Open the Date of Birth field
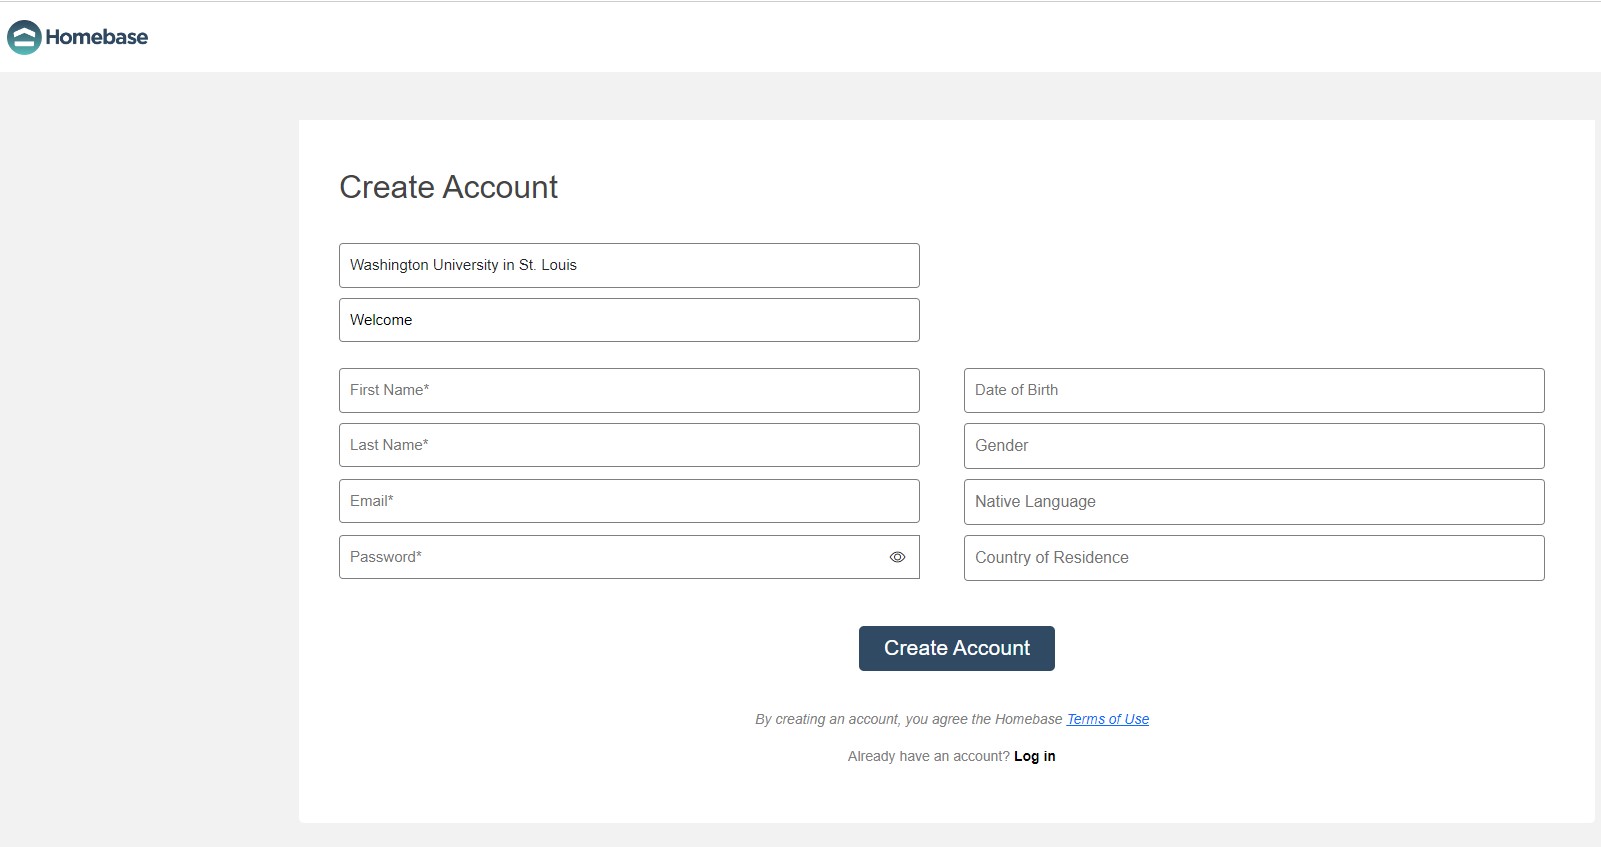1601x847 pixels. [1253, 390]
